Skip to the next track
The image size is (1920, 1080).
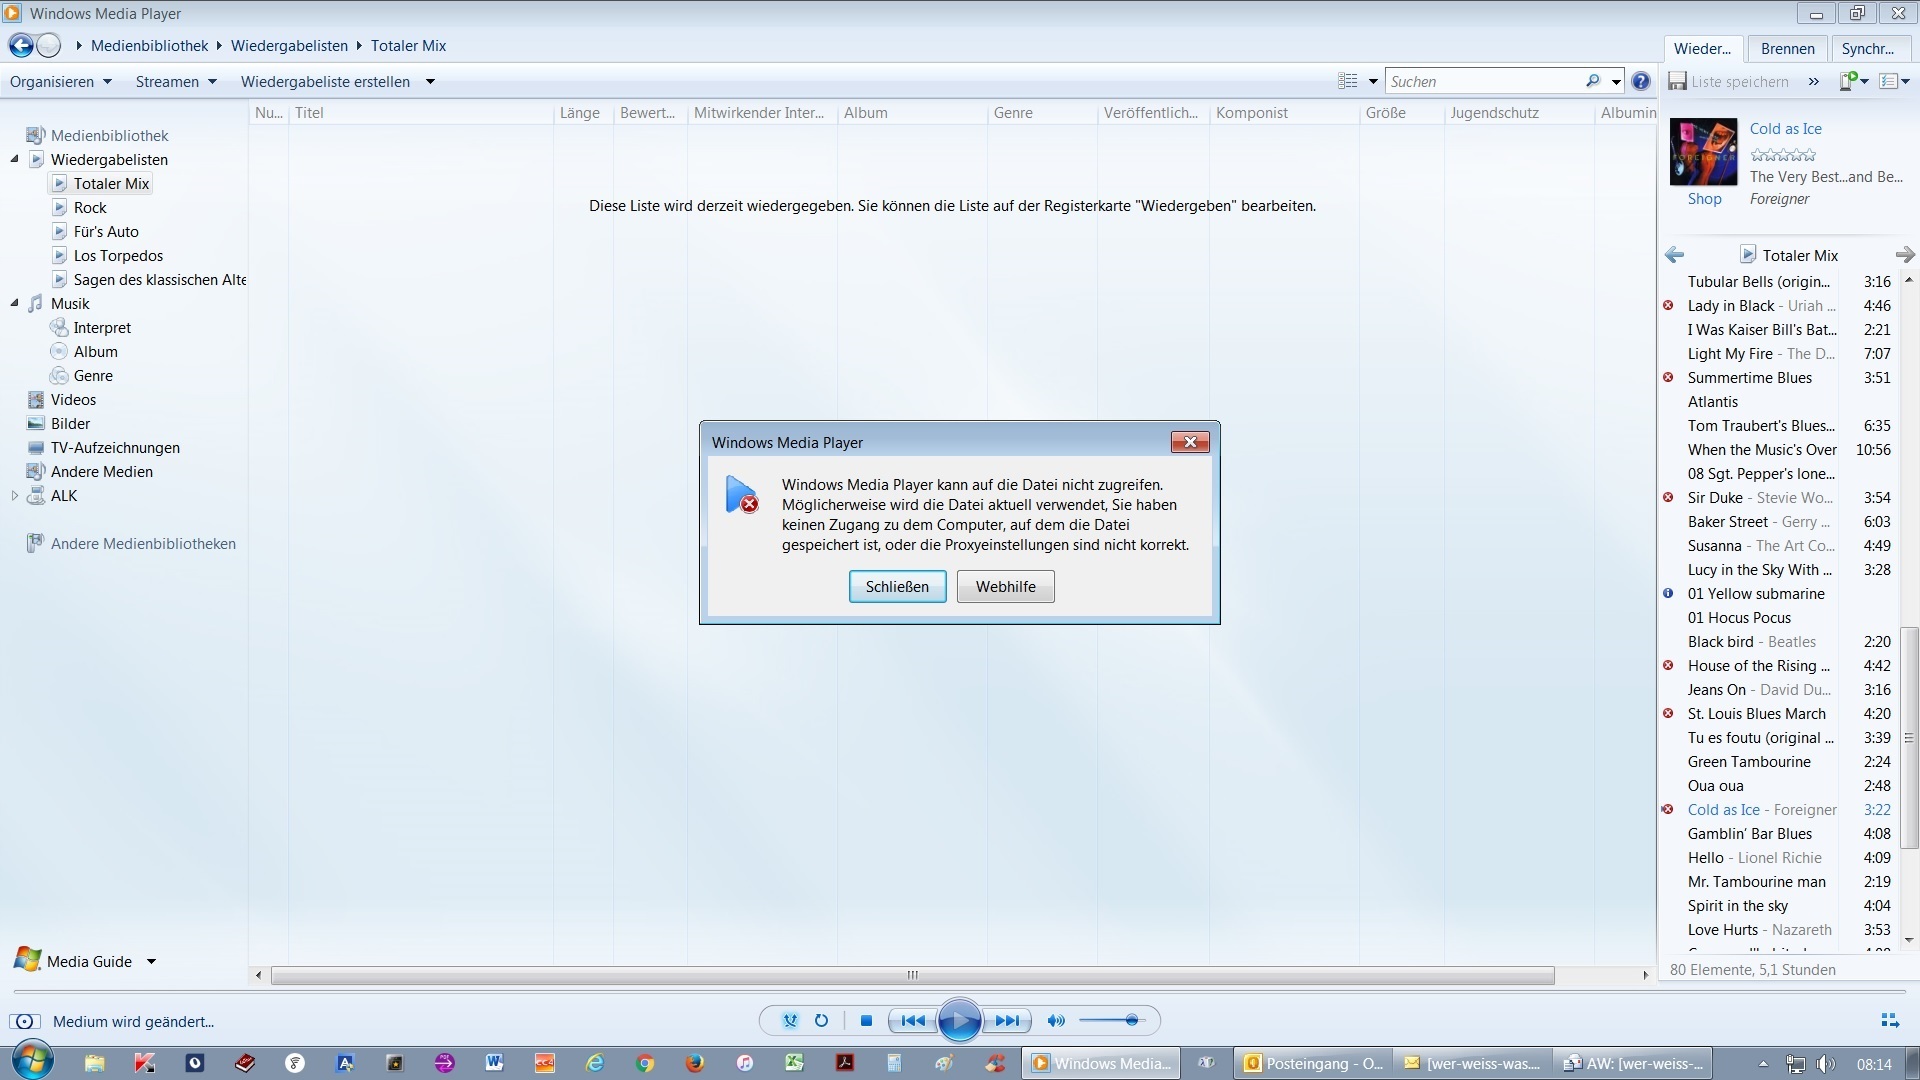(x=1007, y=1021)
